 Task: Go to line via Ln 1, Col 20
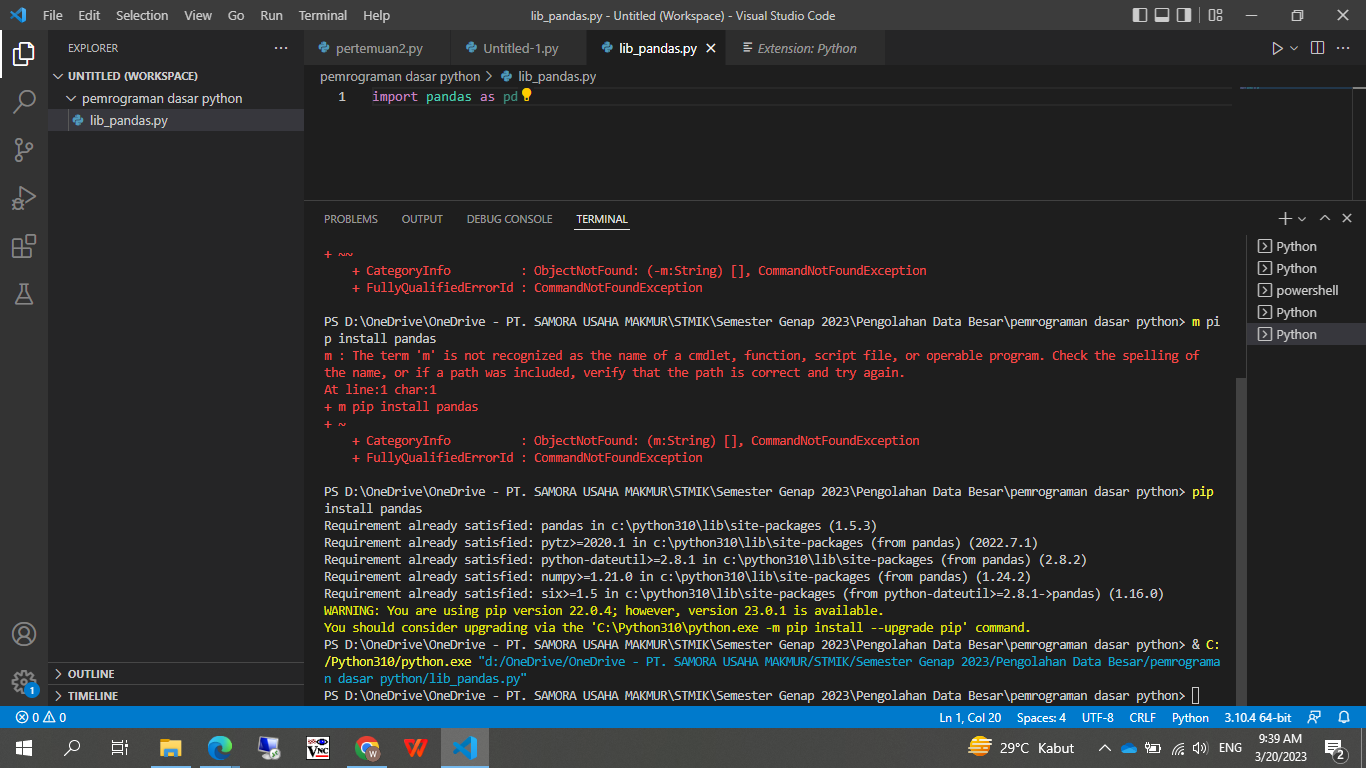coord(970,718)
